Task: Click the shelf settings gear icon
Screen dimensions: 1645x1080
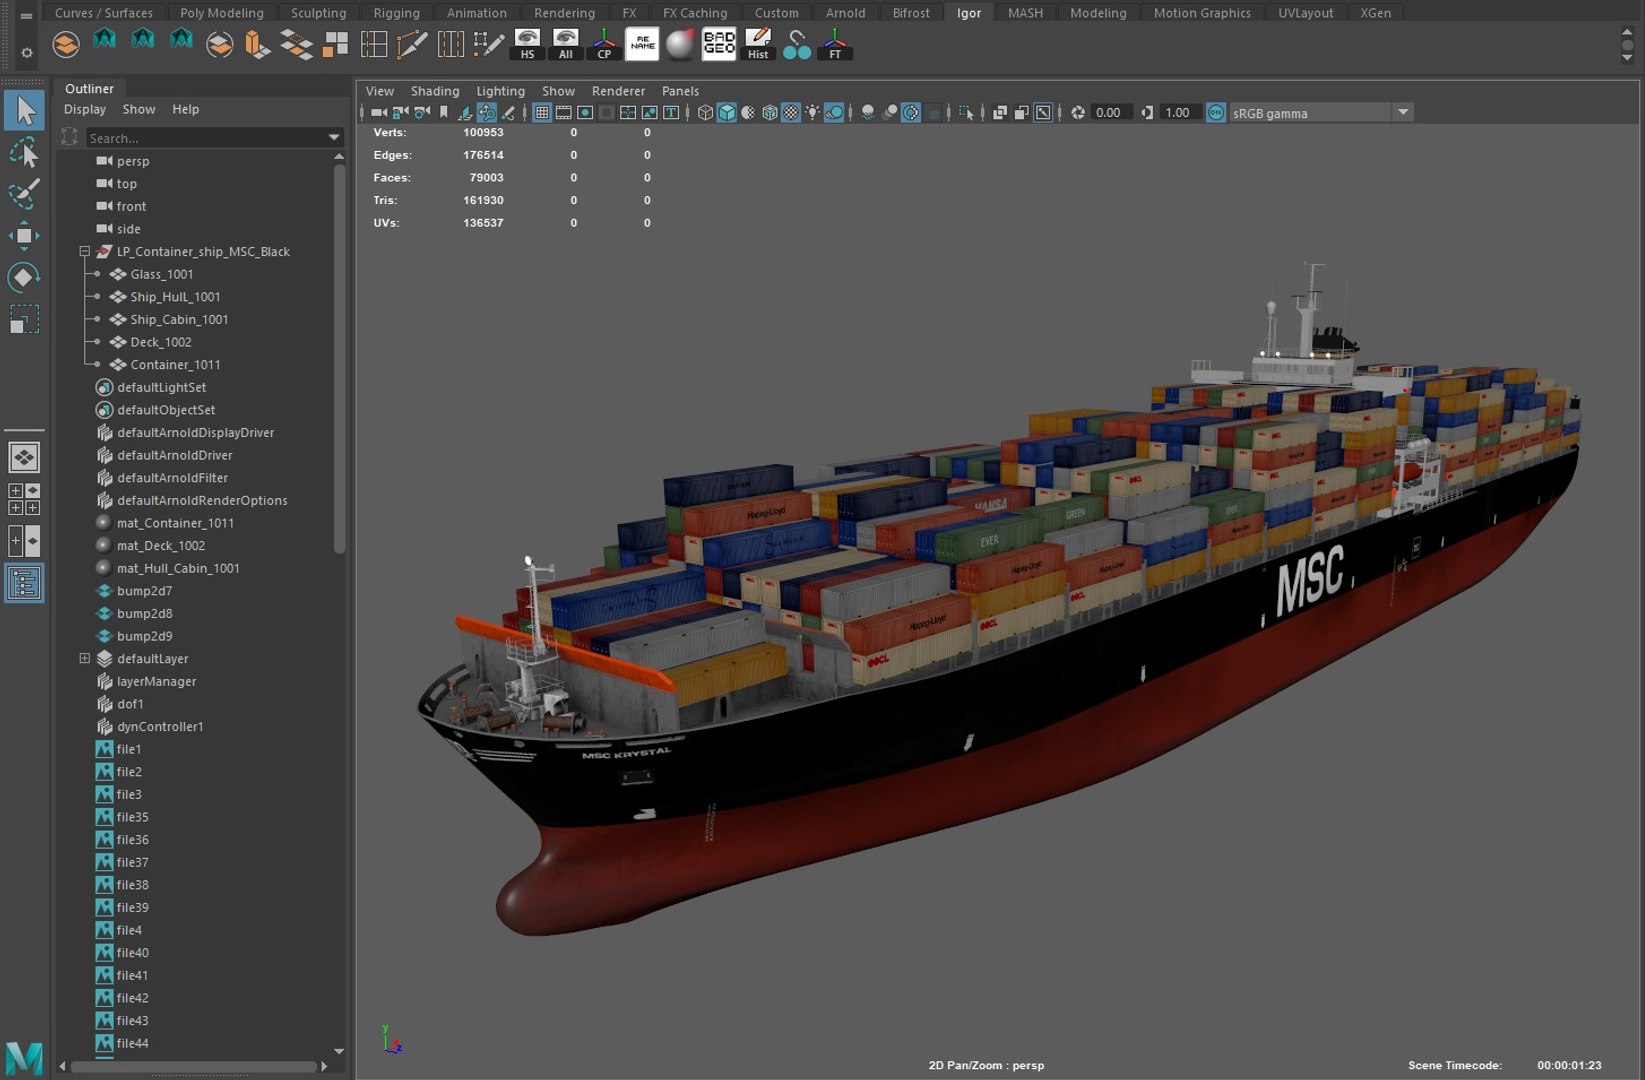Action: pyautogui.click(x=26, y=52)
